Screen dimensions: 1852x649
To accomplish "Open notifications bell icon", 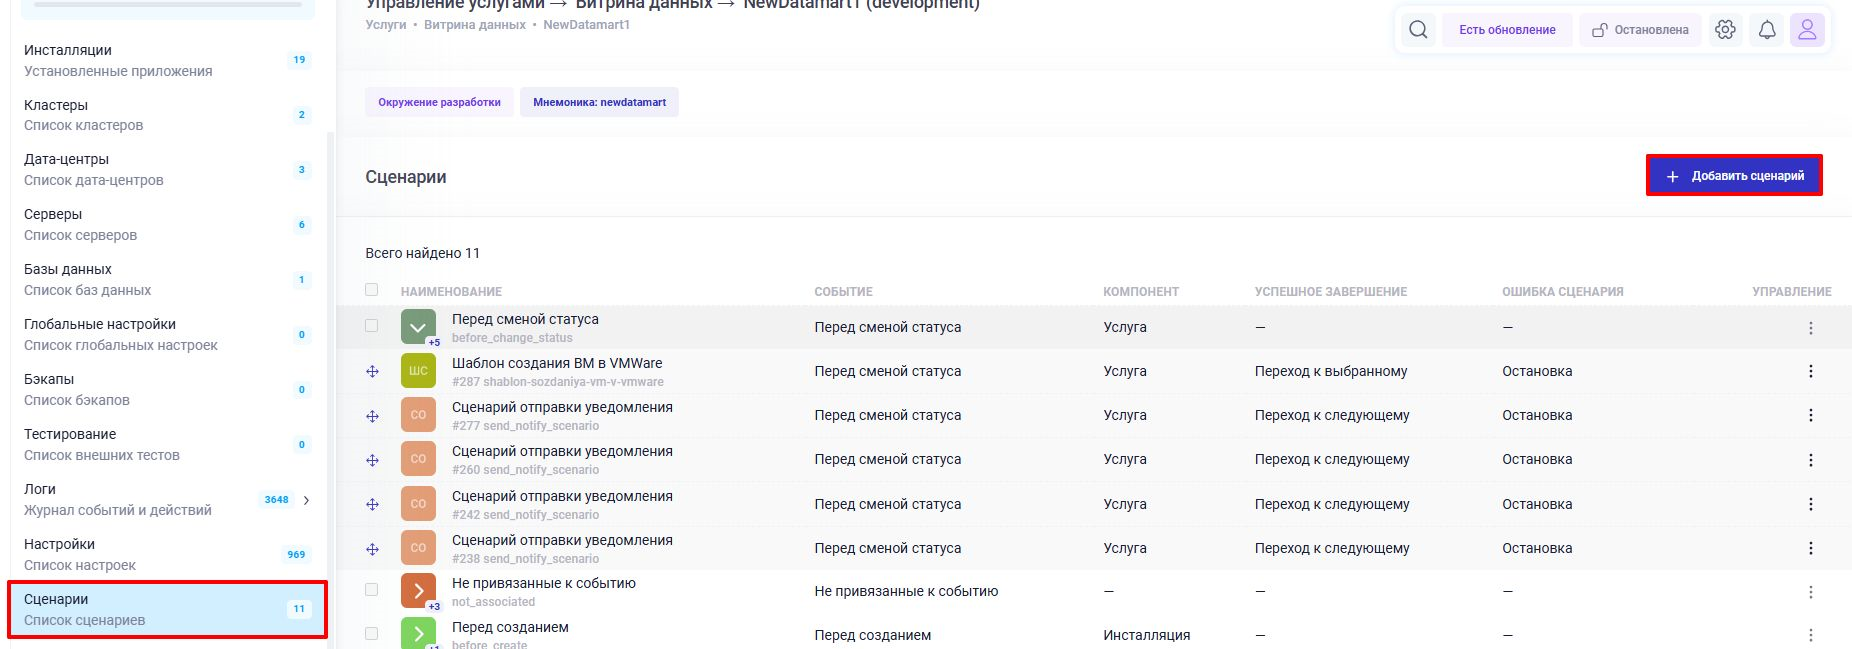I will (1767, 30).
